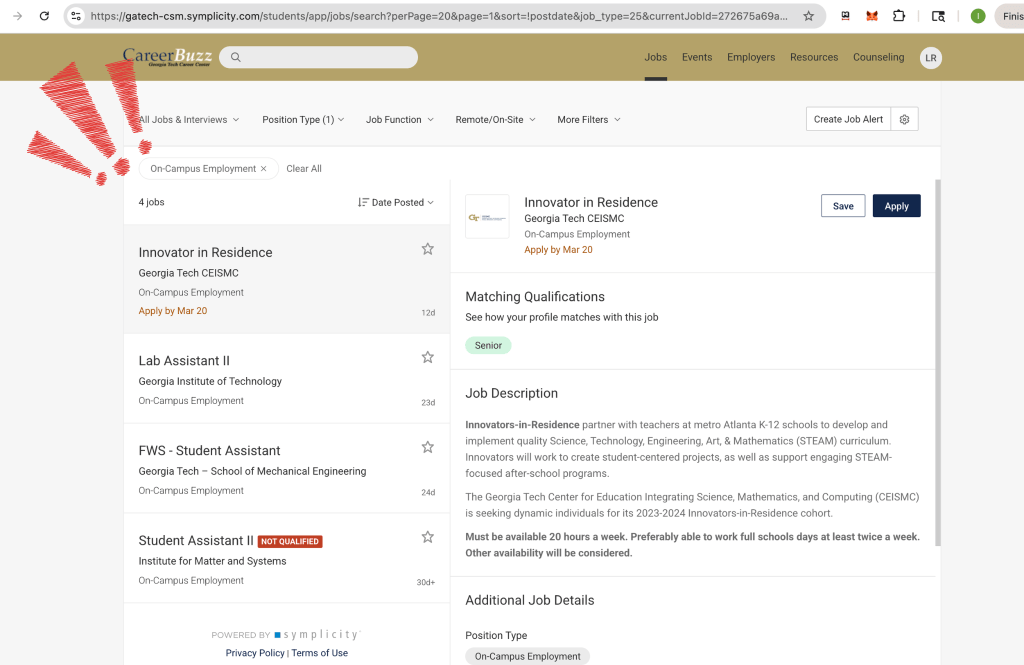Open the MetaMask fox extension
The height and width of the screenshot is (665, 1024).
[x=872, y=16]
